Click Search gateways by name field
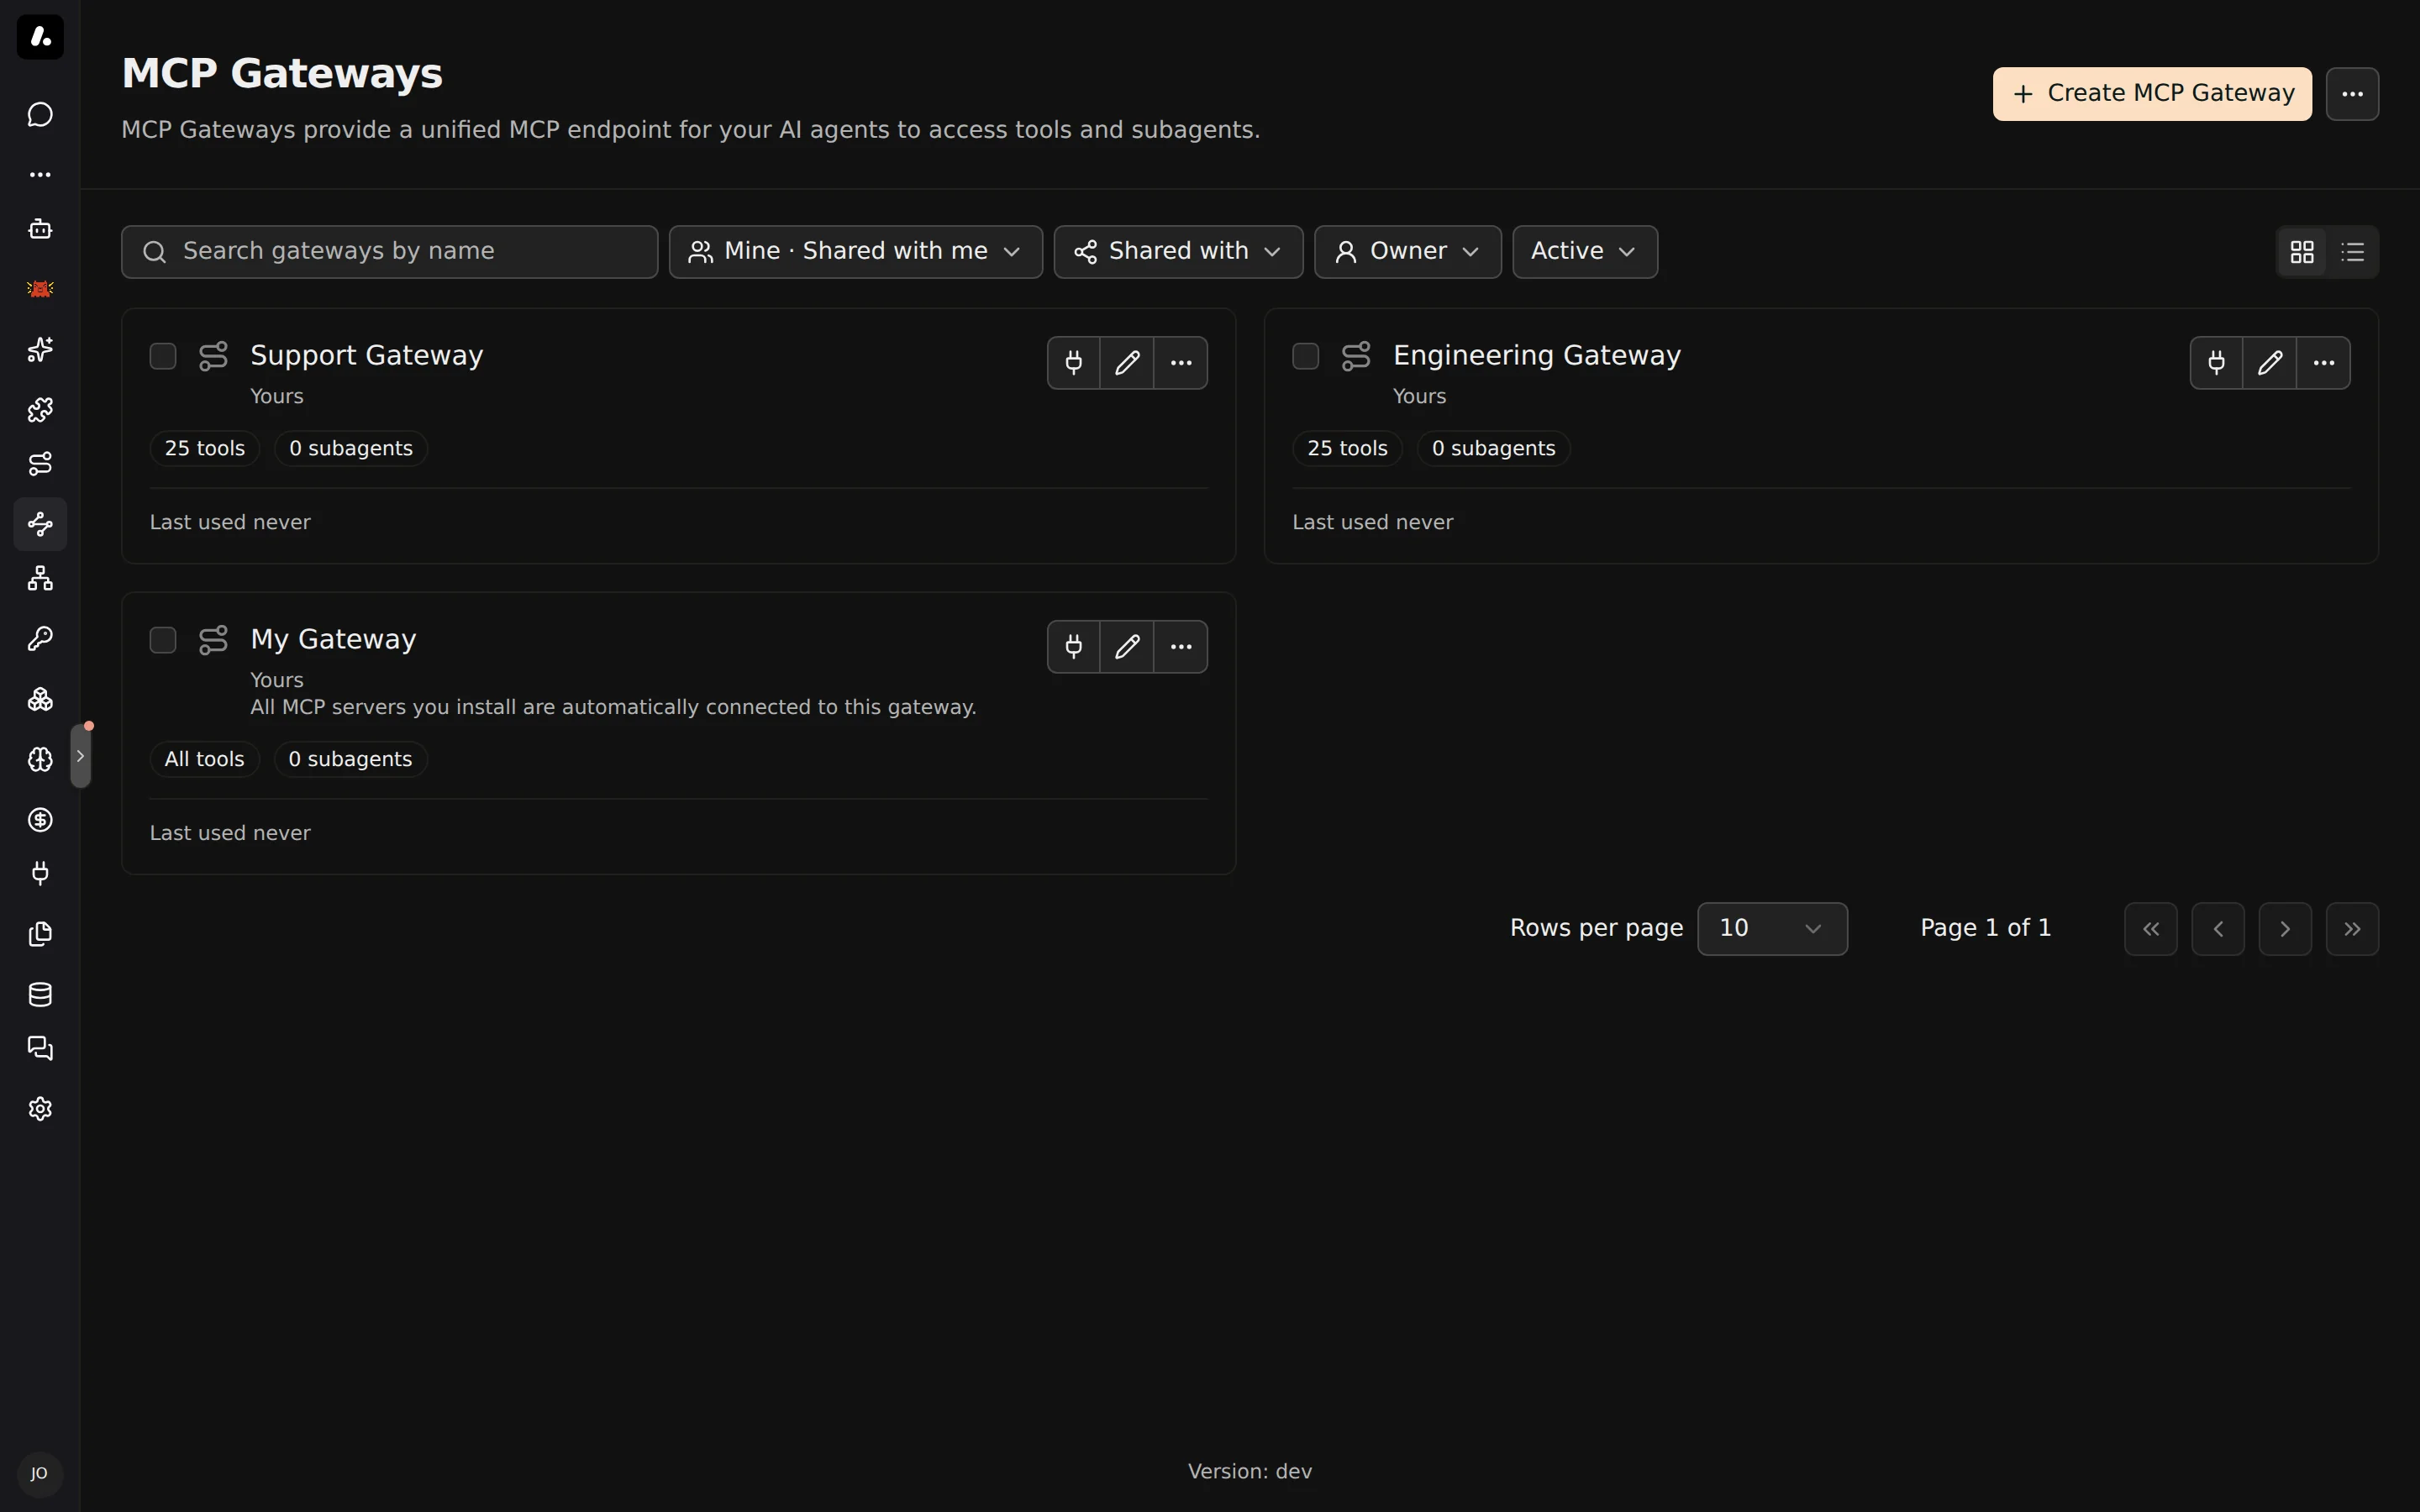This screenshot has width=2420, height=1512. click(389, 251)
